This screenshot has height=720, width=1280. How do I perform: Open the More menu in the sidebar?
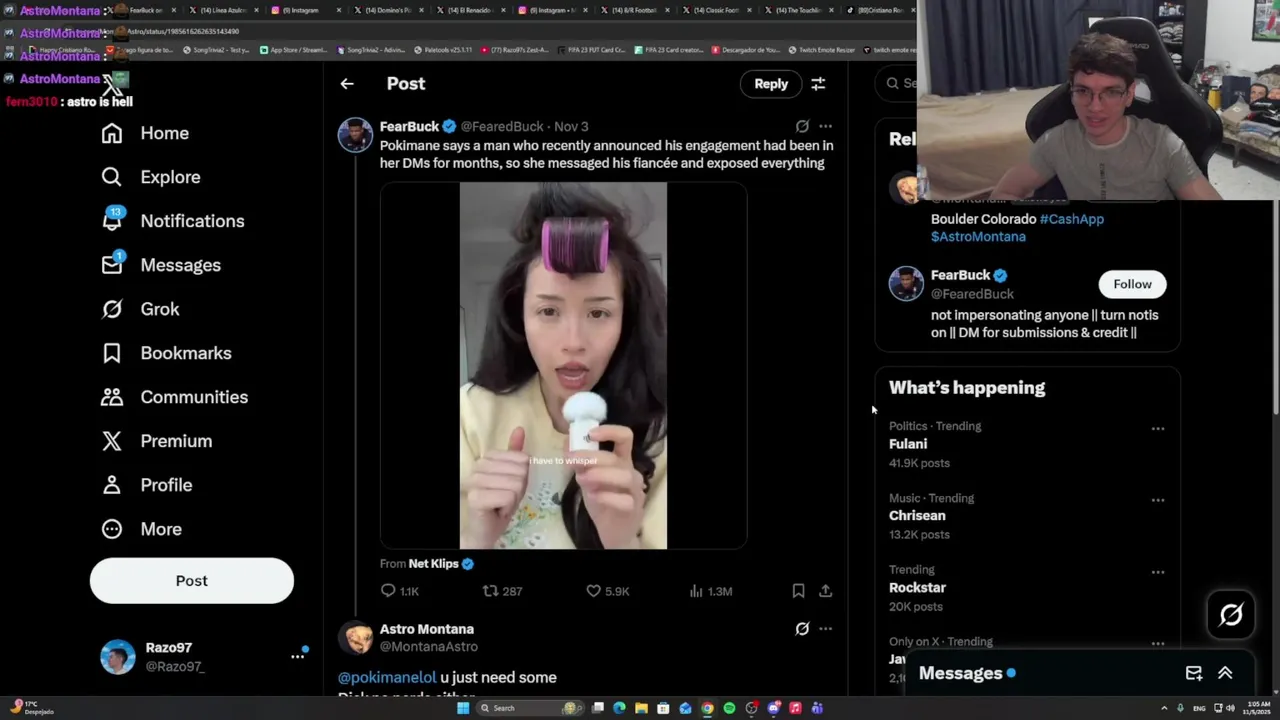[x=141, y=529]
